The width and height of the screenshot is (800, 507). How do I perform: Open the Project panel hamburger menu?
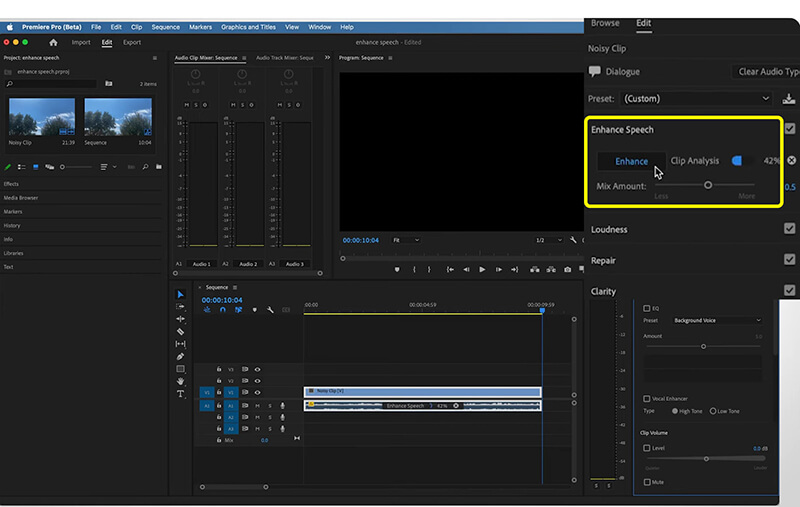click(x=155, y=58)
